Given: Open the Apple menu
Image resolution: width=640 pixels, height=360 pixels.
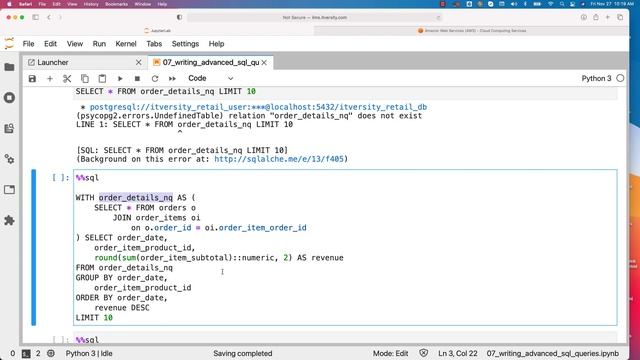Looking at the screenshot, I should coord(9,4).
